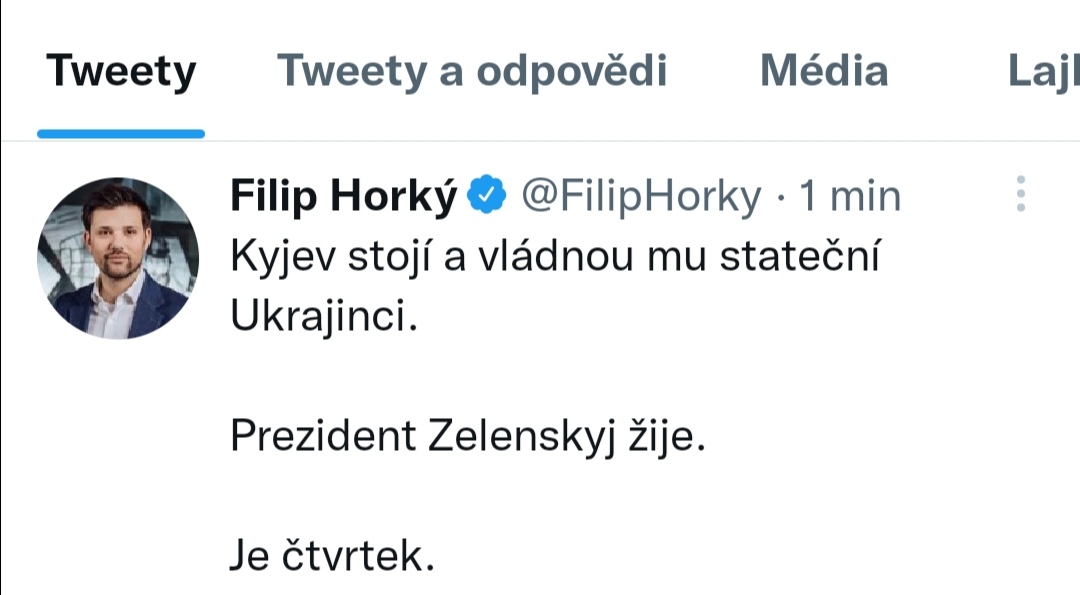
Task: Click the word Ukrajinci in the tweet
Action: point(321,317)
